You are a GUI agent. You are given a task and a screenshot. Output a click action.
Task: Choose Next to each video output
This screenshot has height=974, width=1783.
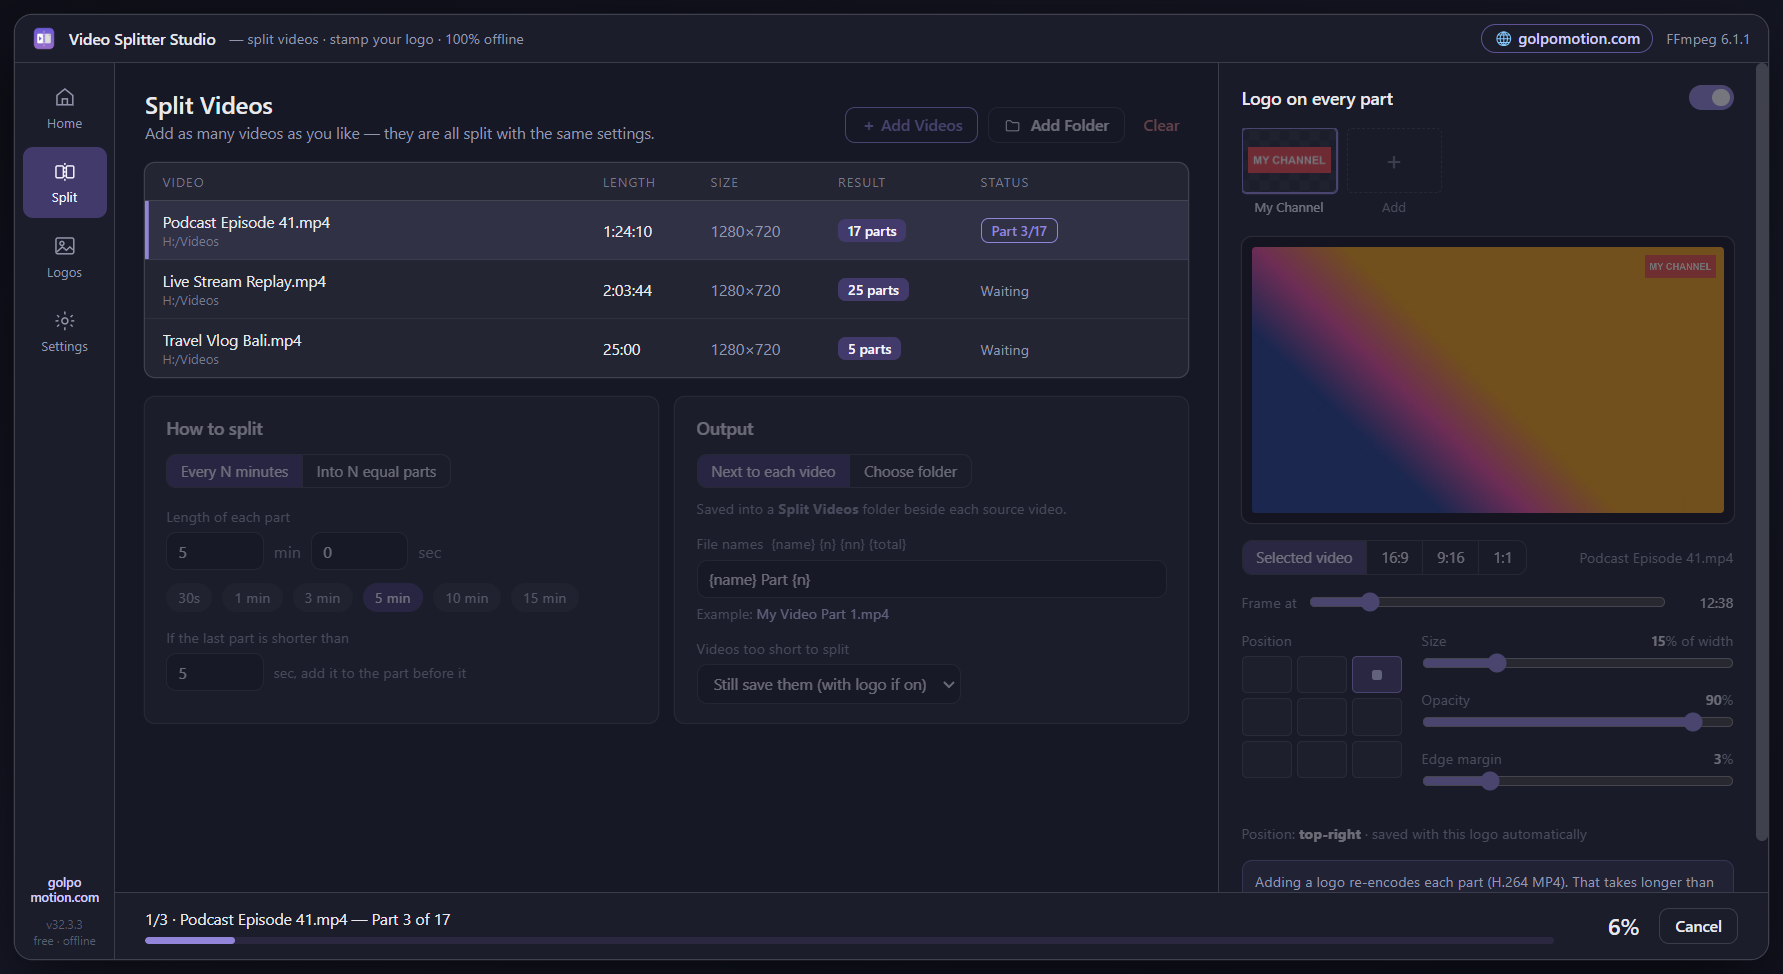pos(773,472)
